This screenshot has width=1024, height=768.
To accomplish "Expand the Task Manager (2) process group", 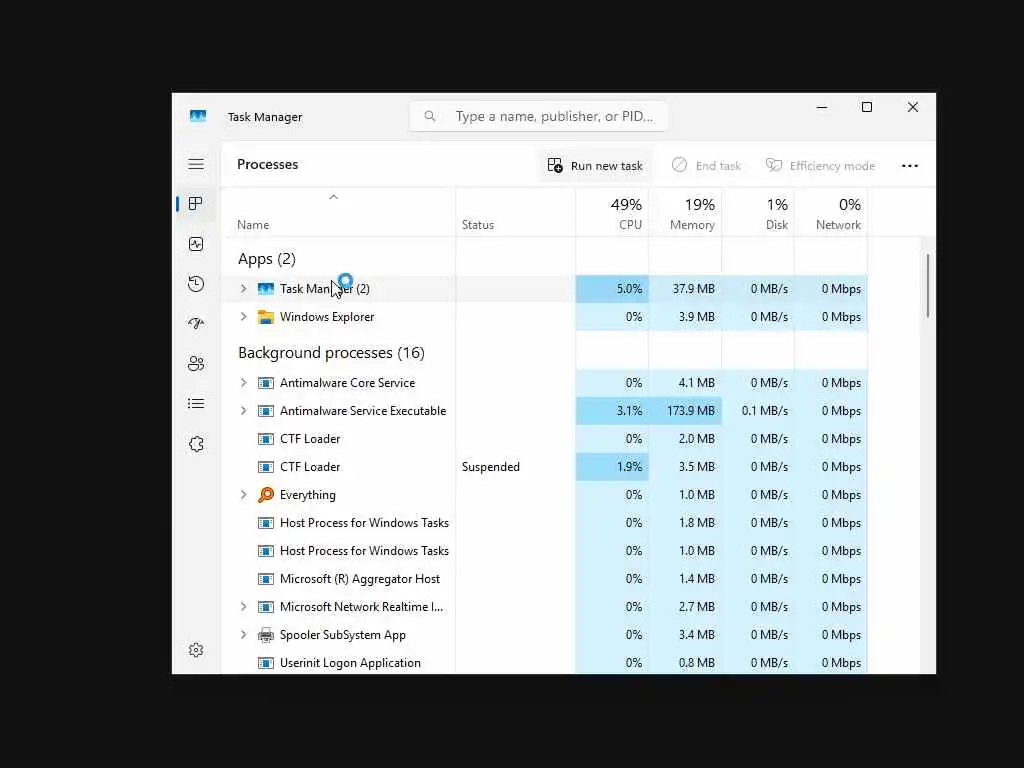I will 244,289.
